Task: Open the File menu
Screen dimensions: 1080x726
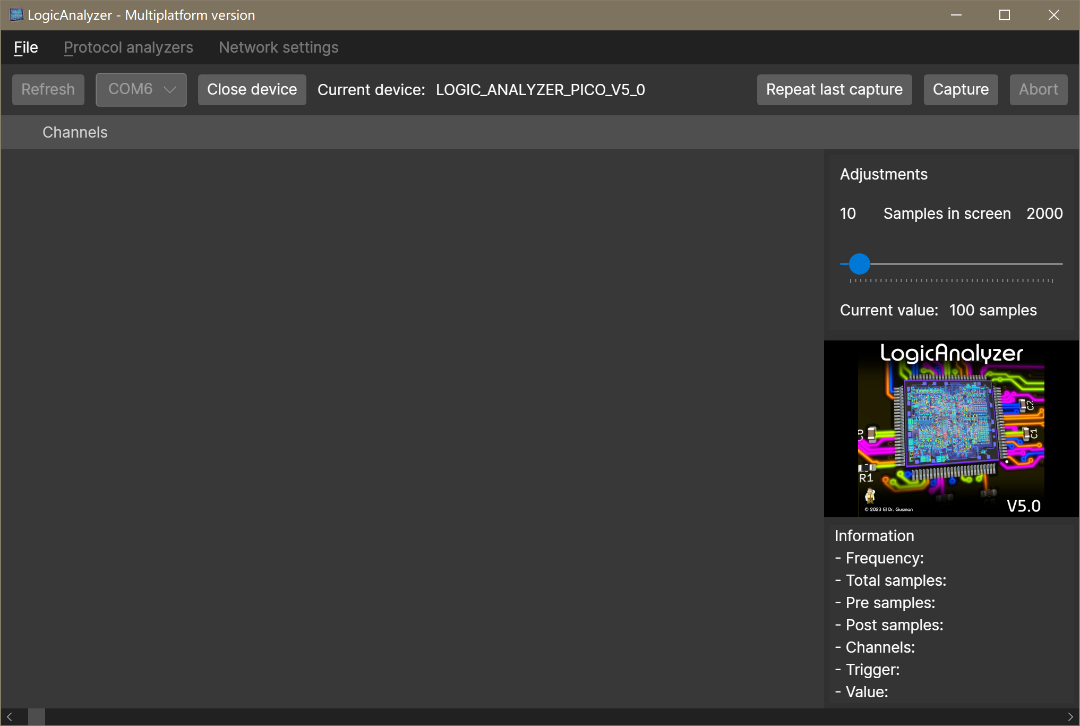Action: point(26,48)
